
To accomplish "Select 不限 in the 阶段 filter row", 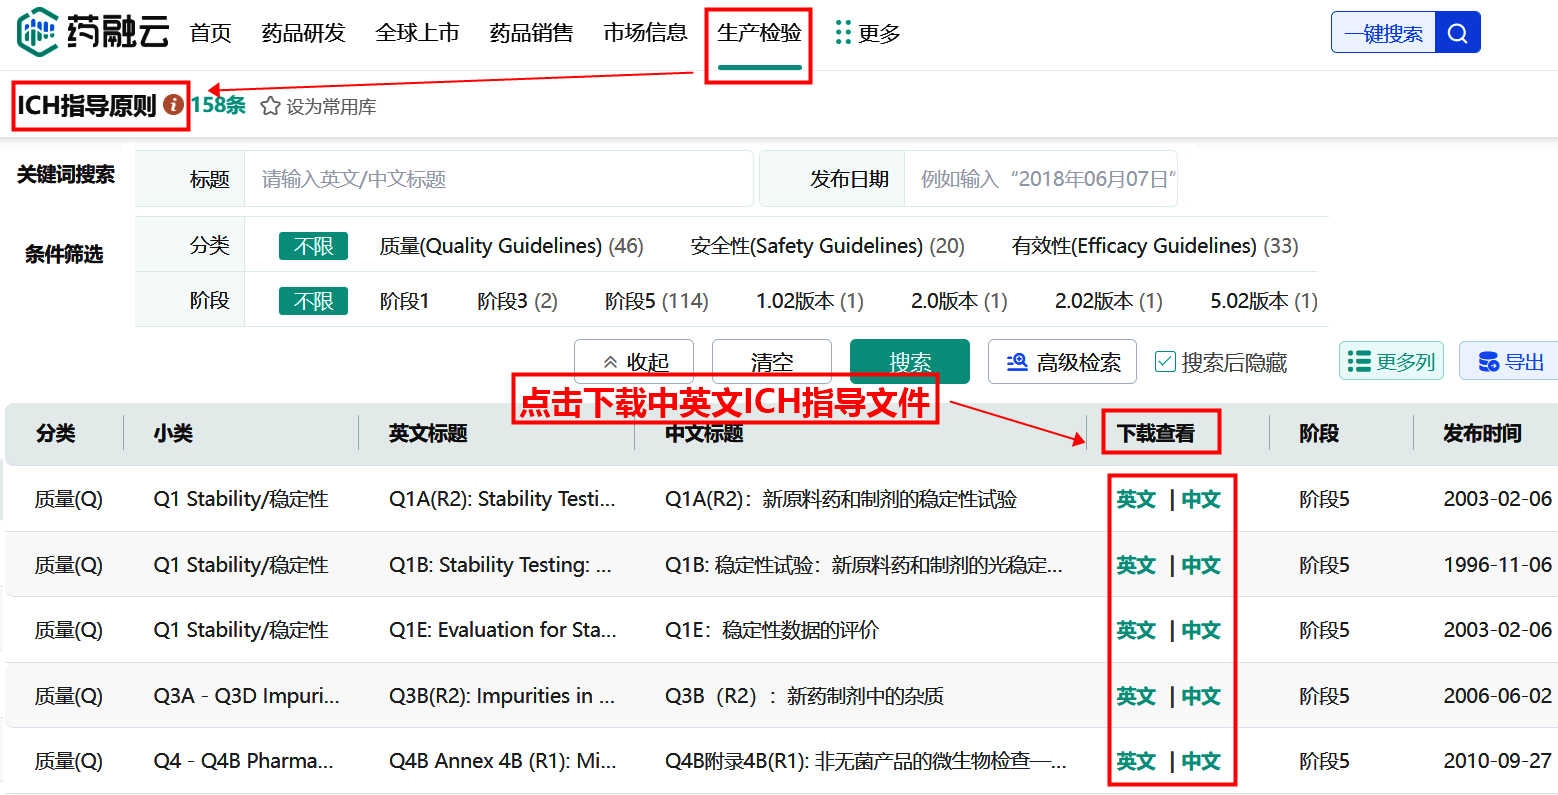I will pos(313,301).
